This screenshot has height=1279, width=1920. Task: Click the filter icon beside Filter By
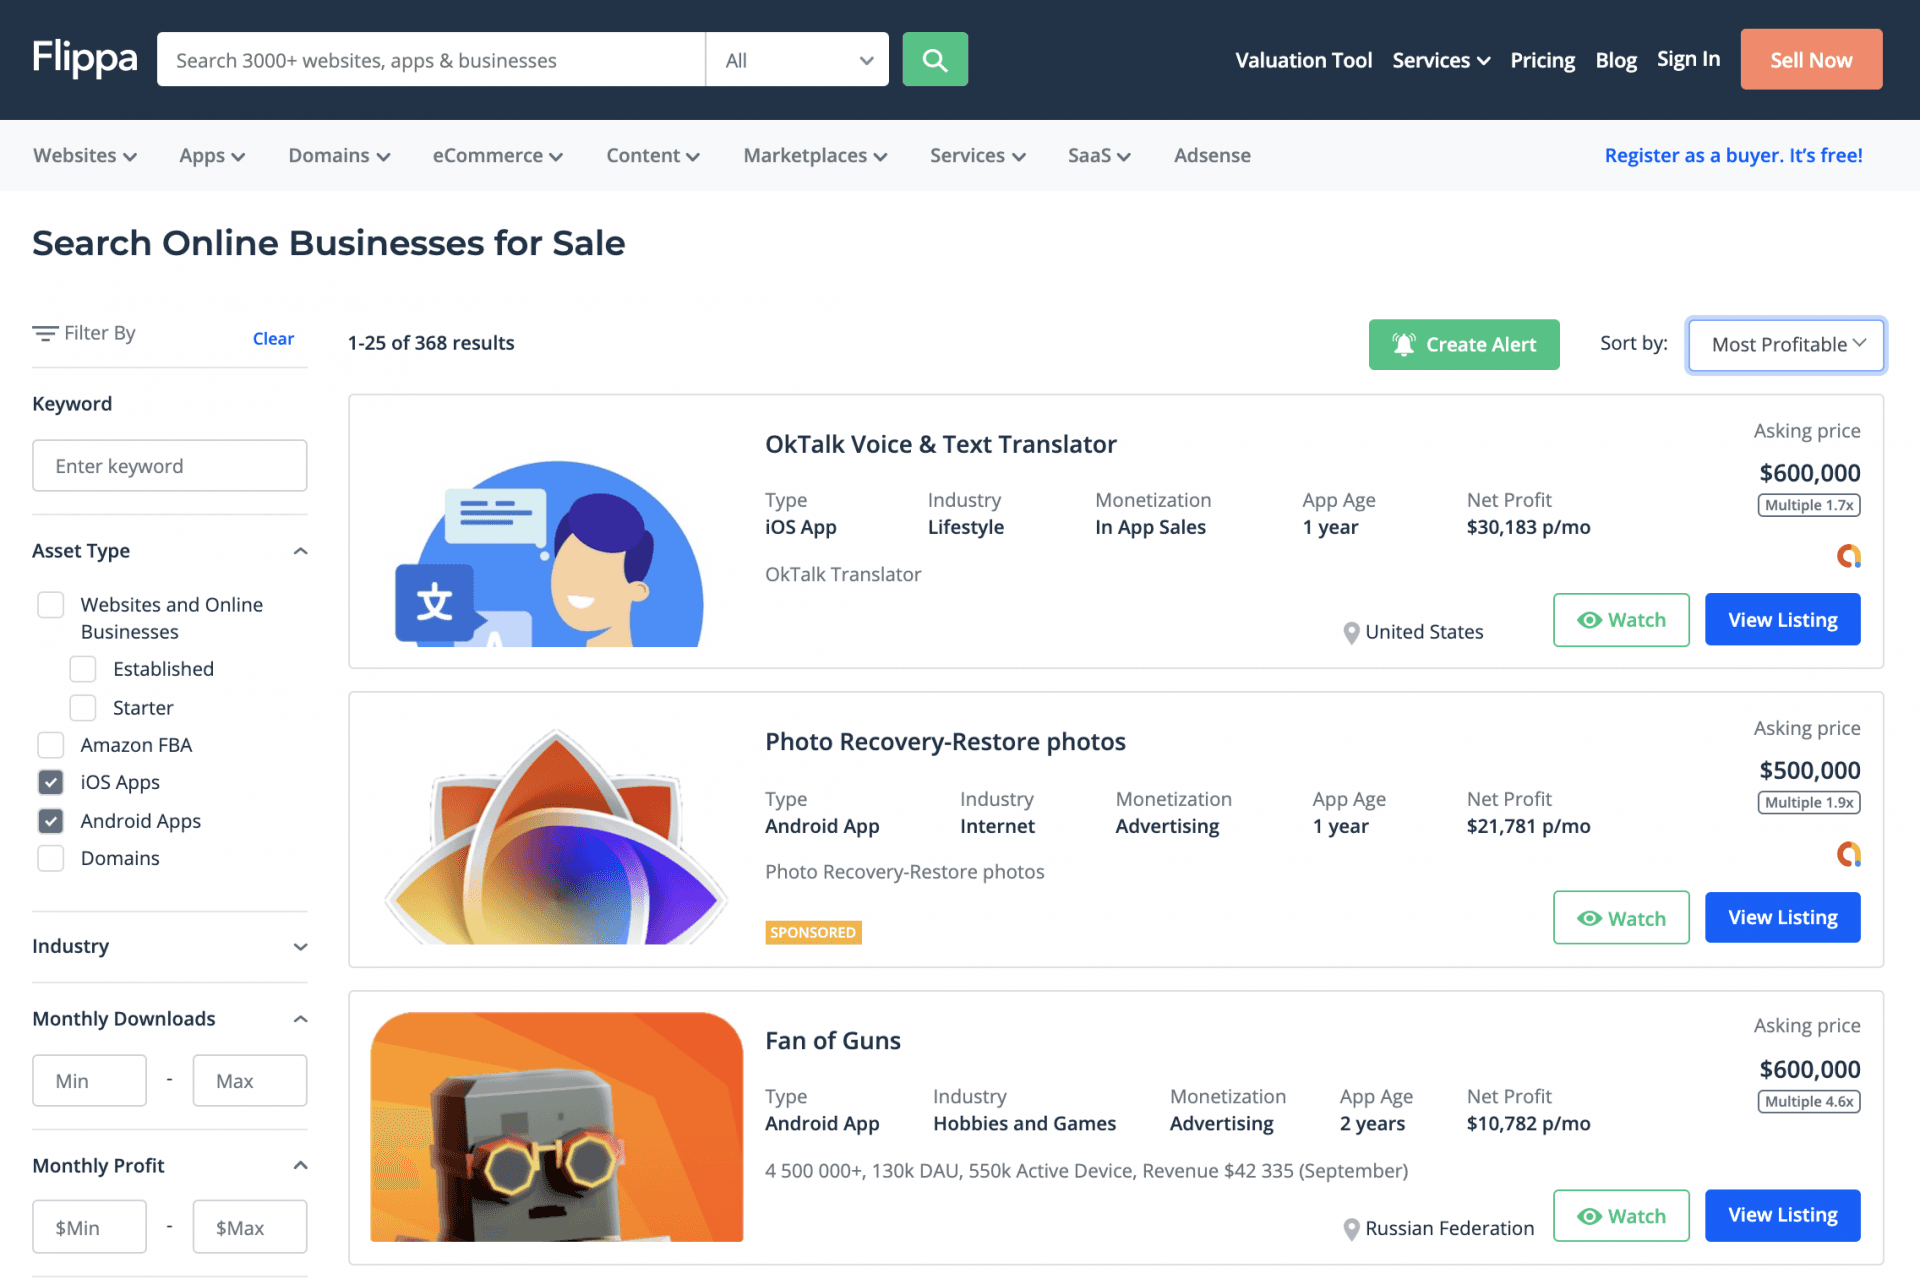point(45,332)
